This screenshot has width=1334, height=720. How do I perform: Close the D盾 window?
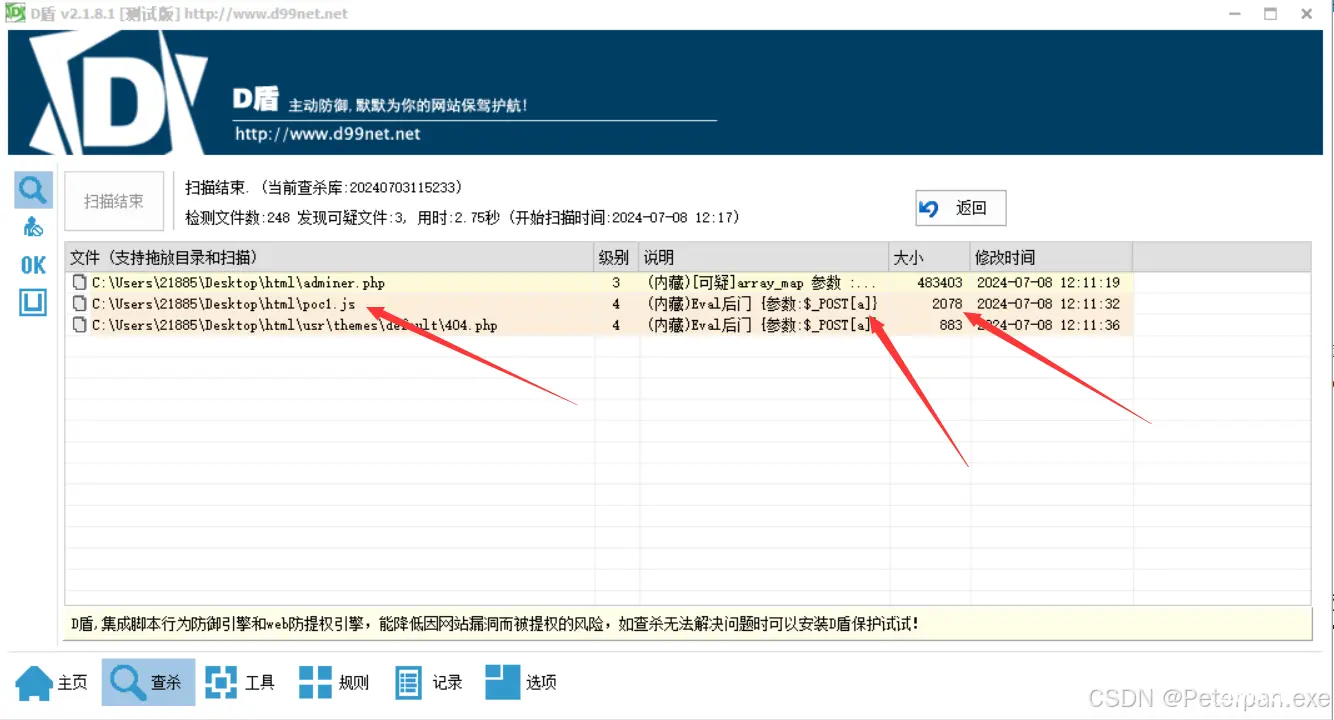[1307, 13]
